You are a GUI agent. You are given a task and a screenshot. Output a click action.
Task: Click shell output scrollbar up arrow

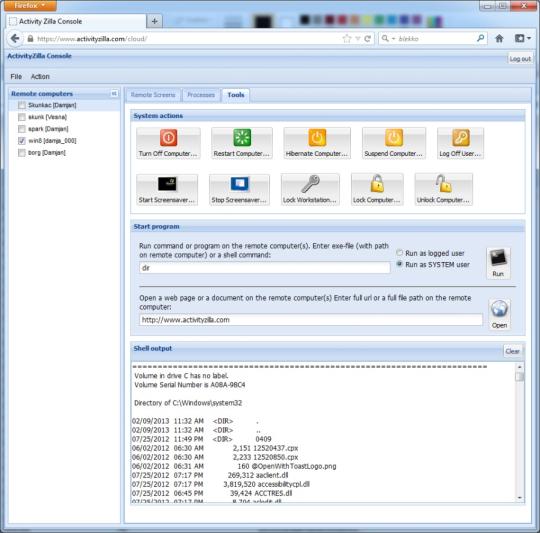(x=519, y=367)
